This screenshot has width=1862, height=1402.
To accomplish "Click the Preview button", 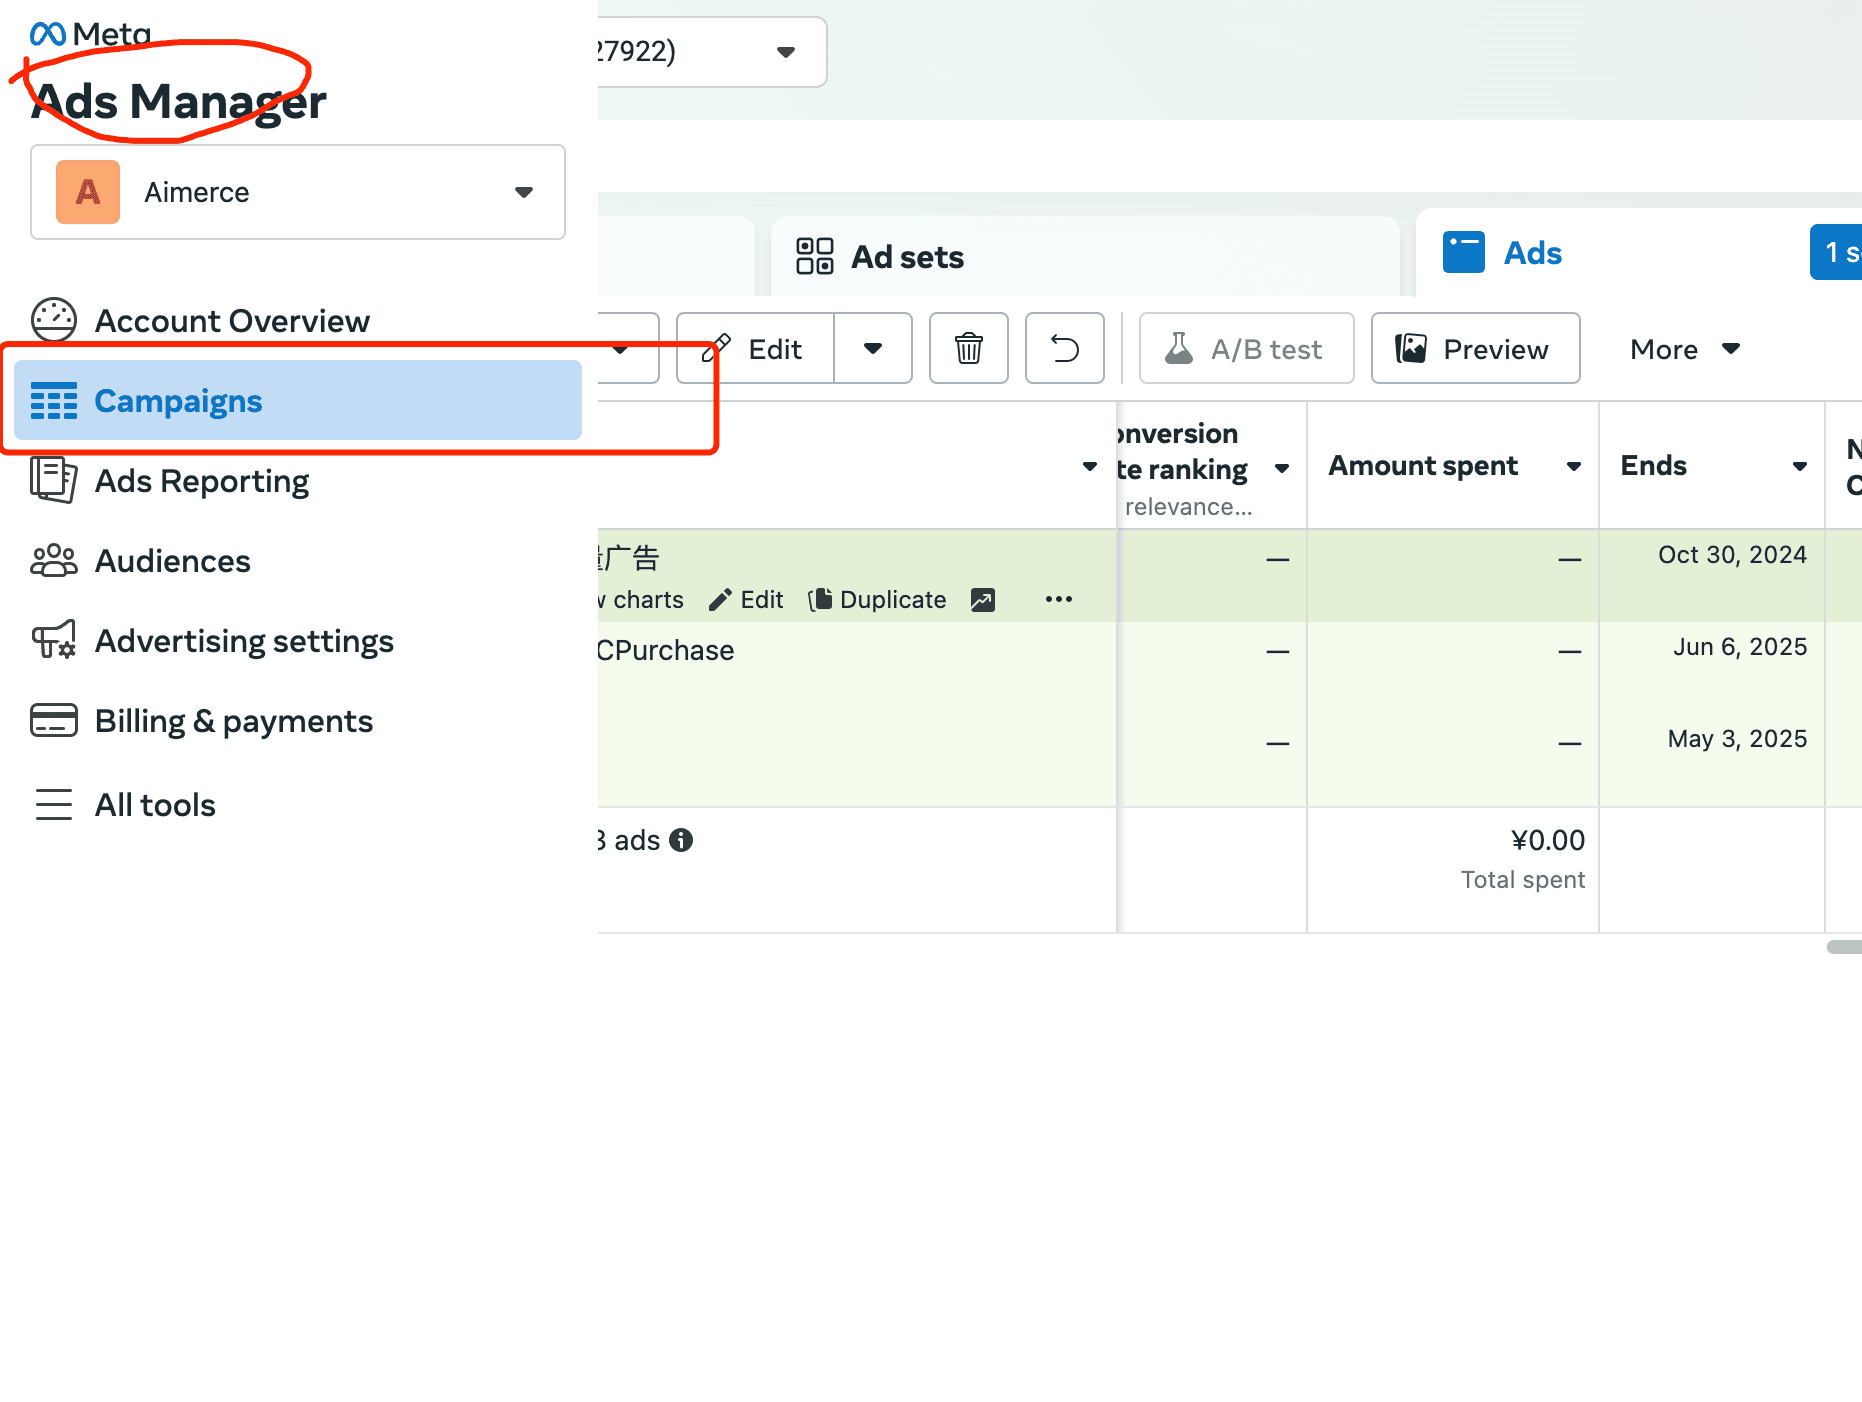I will (1474, 349).
